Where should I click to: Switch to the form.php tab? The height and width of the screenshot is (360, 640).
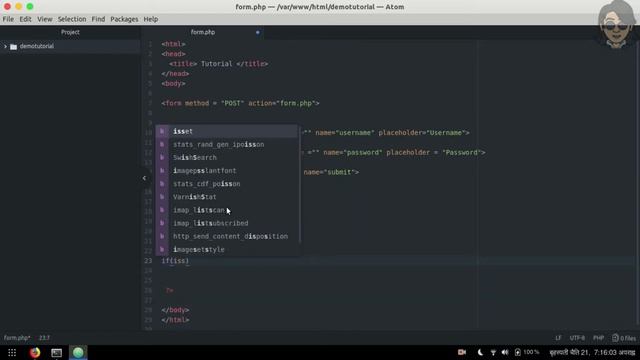click(203, 32)
